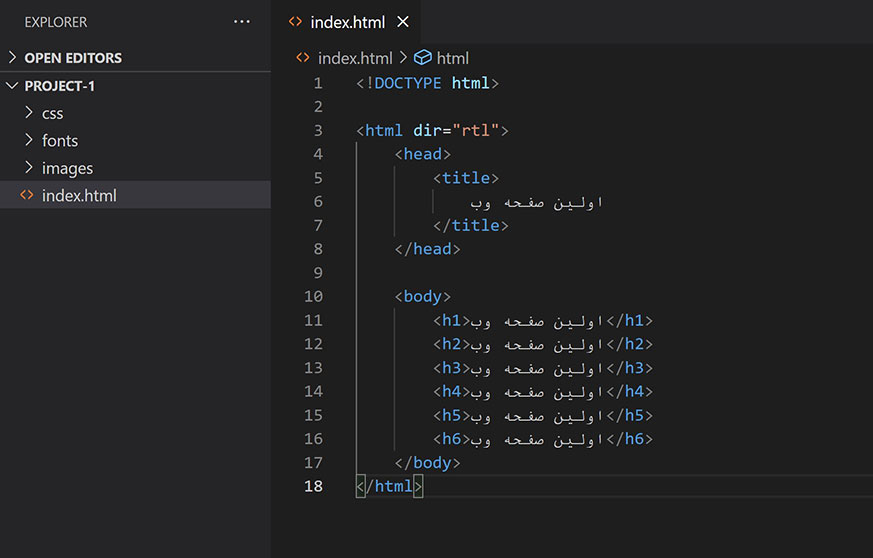Click the HTML file icon in the editor tab
The width and height of the screenshot is (873, 558).
click(x=295, y=22)
